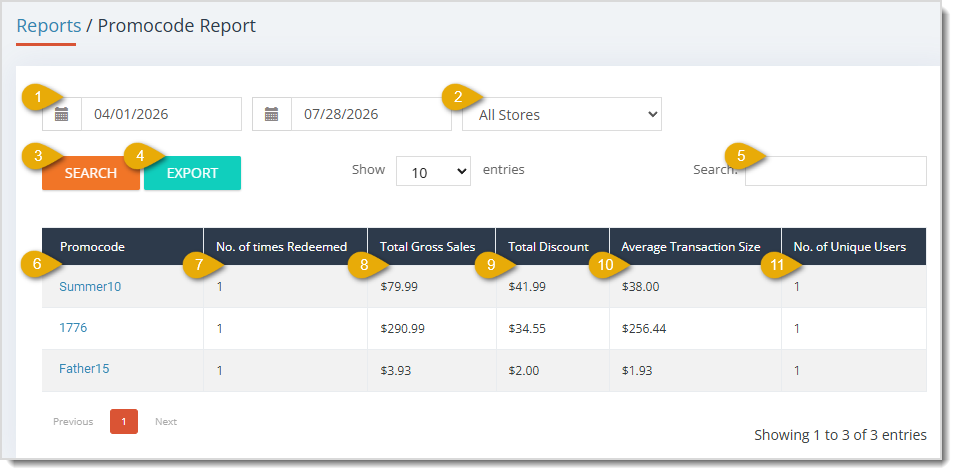Open the Father15 promocode link
Image resolution: width=957 pixels, height=475 pixels.
[x=84, y=369]
